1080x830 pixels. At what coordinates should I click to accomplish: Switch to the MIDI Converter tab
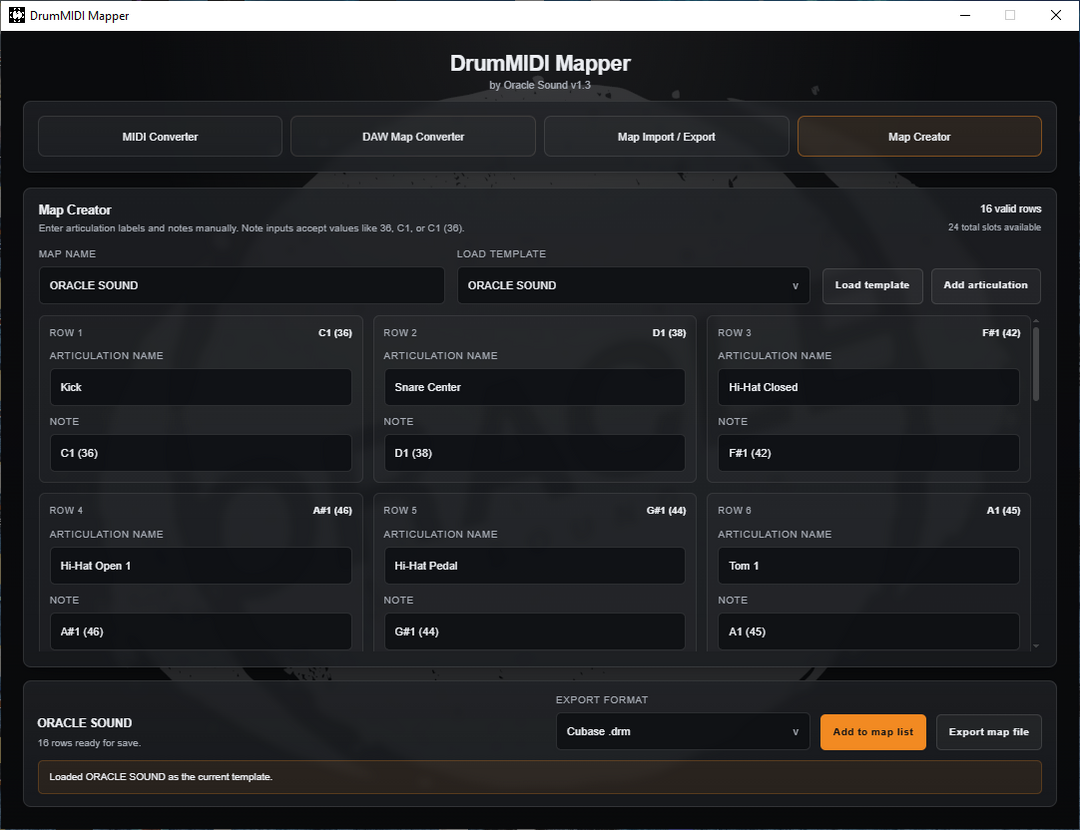pos(159,136)
